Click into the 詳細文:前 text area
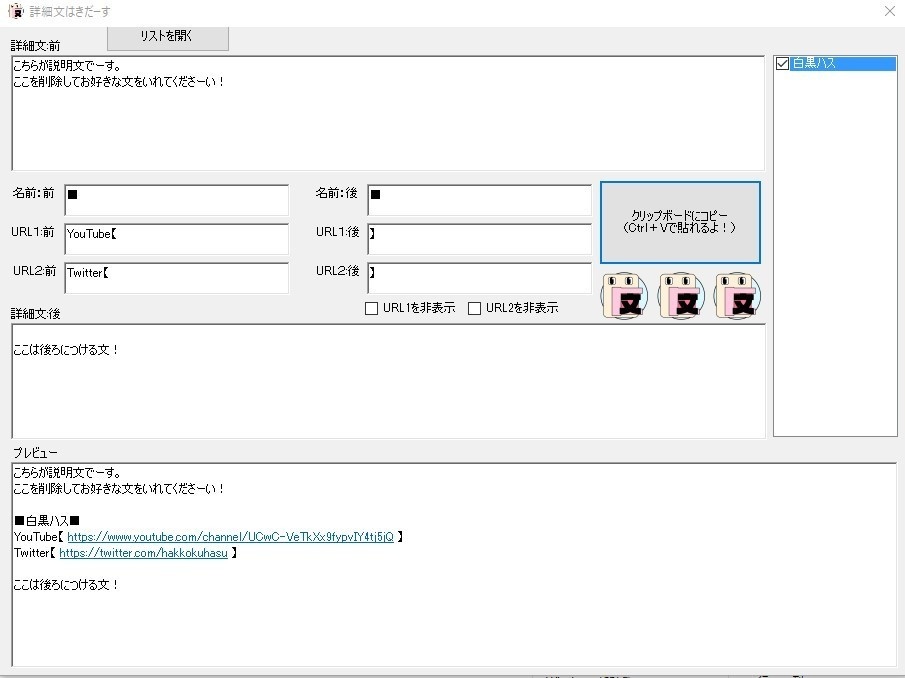 click(388, 113)
